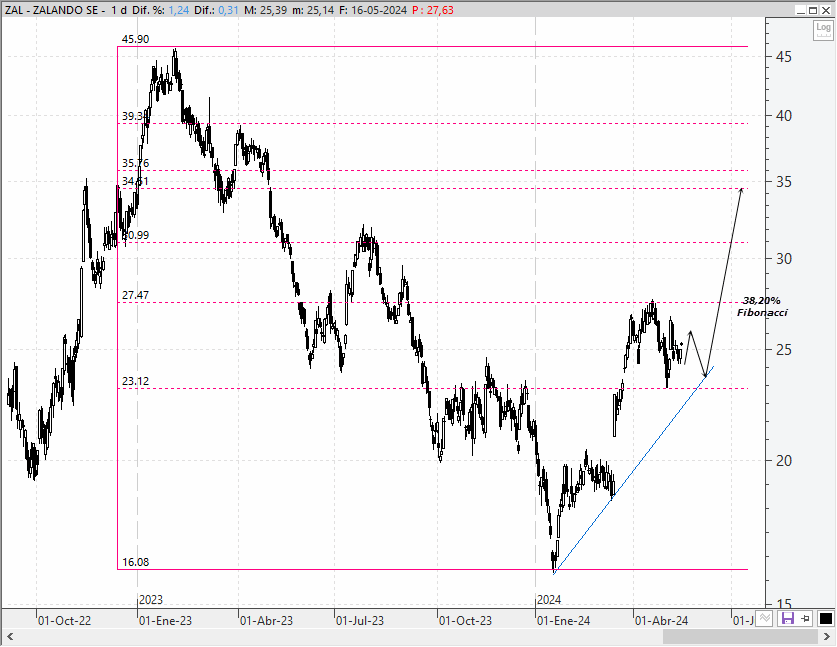Click the 30 price axis label

[784, 259]
